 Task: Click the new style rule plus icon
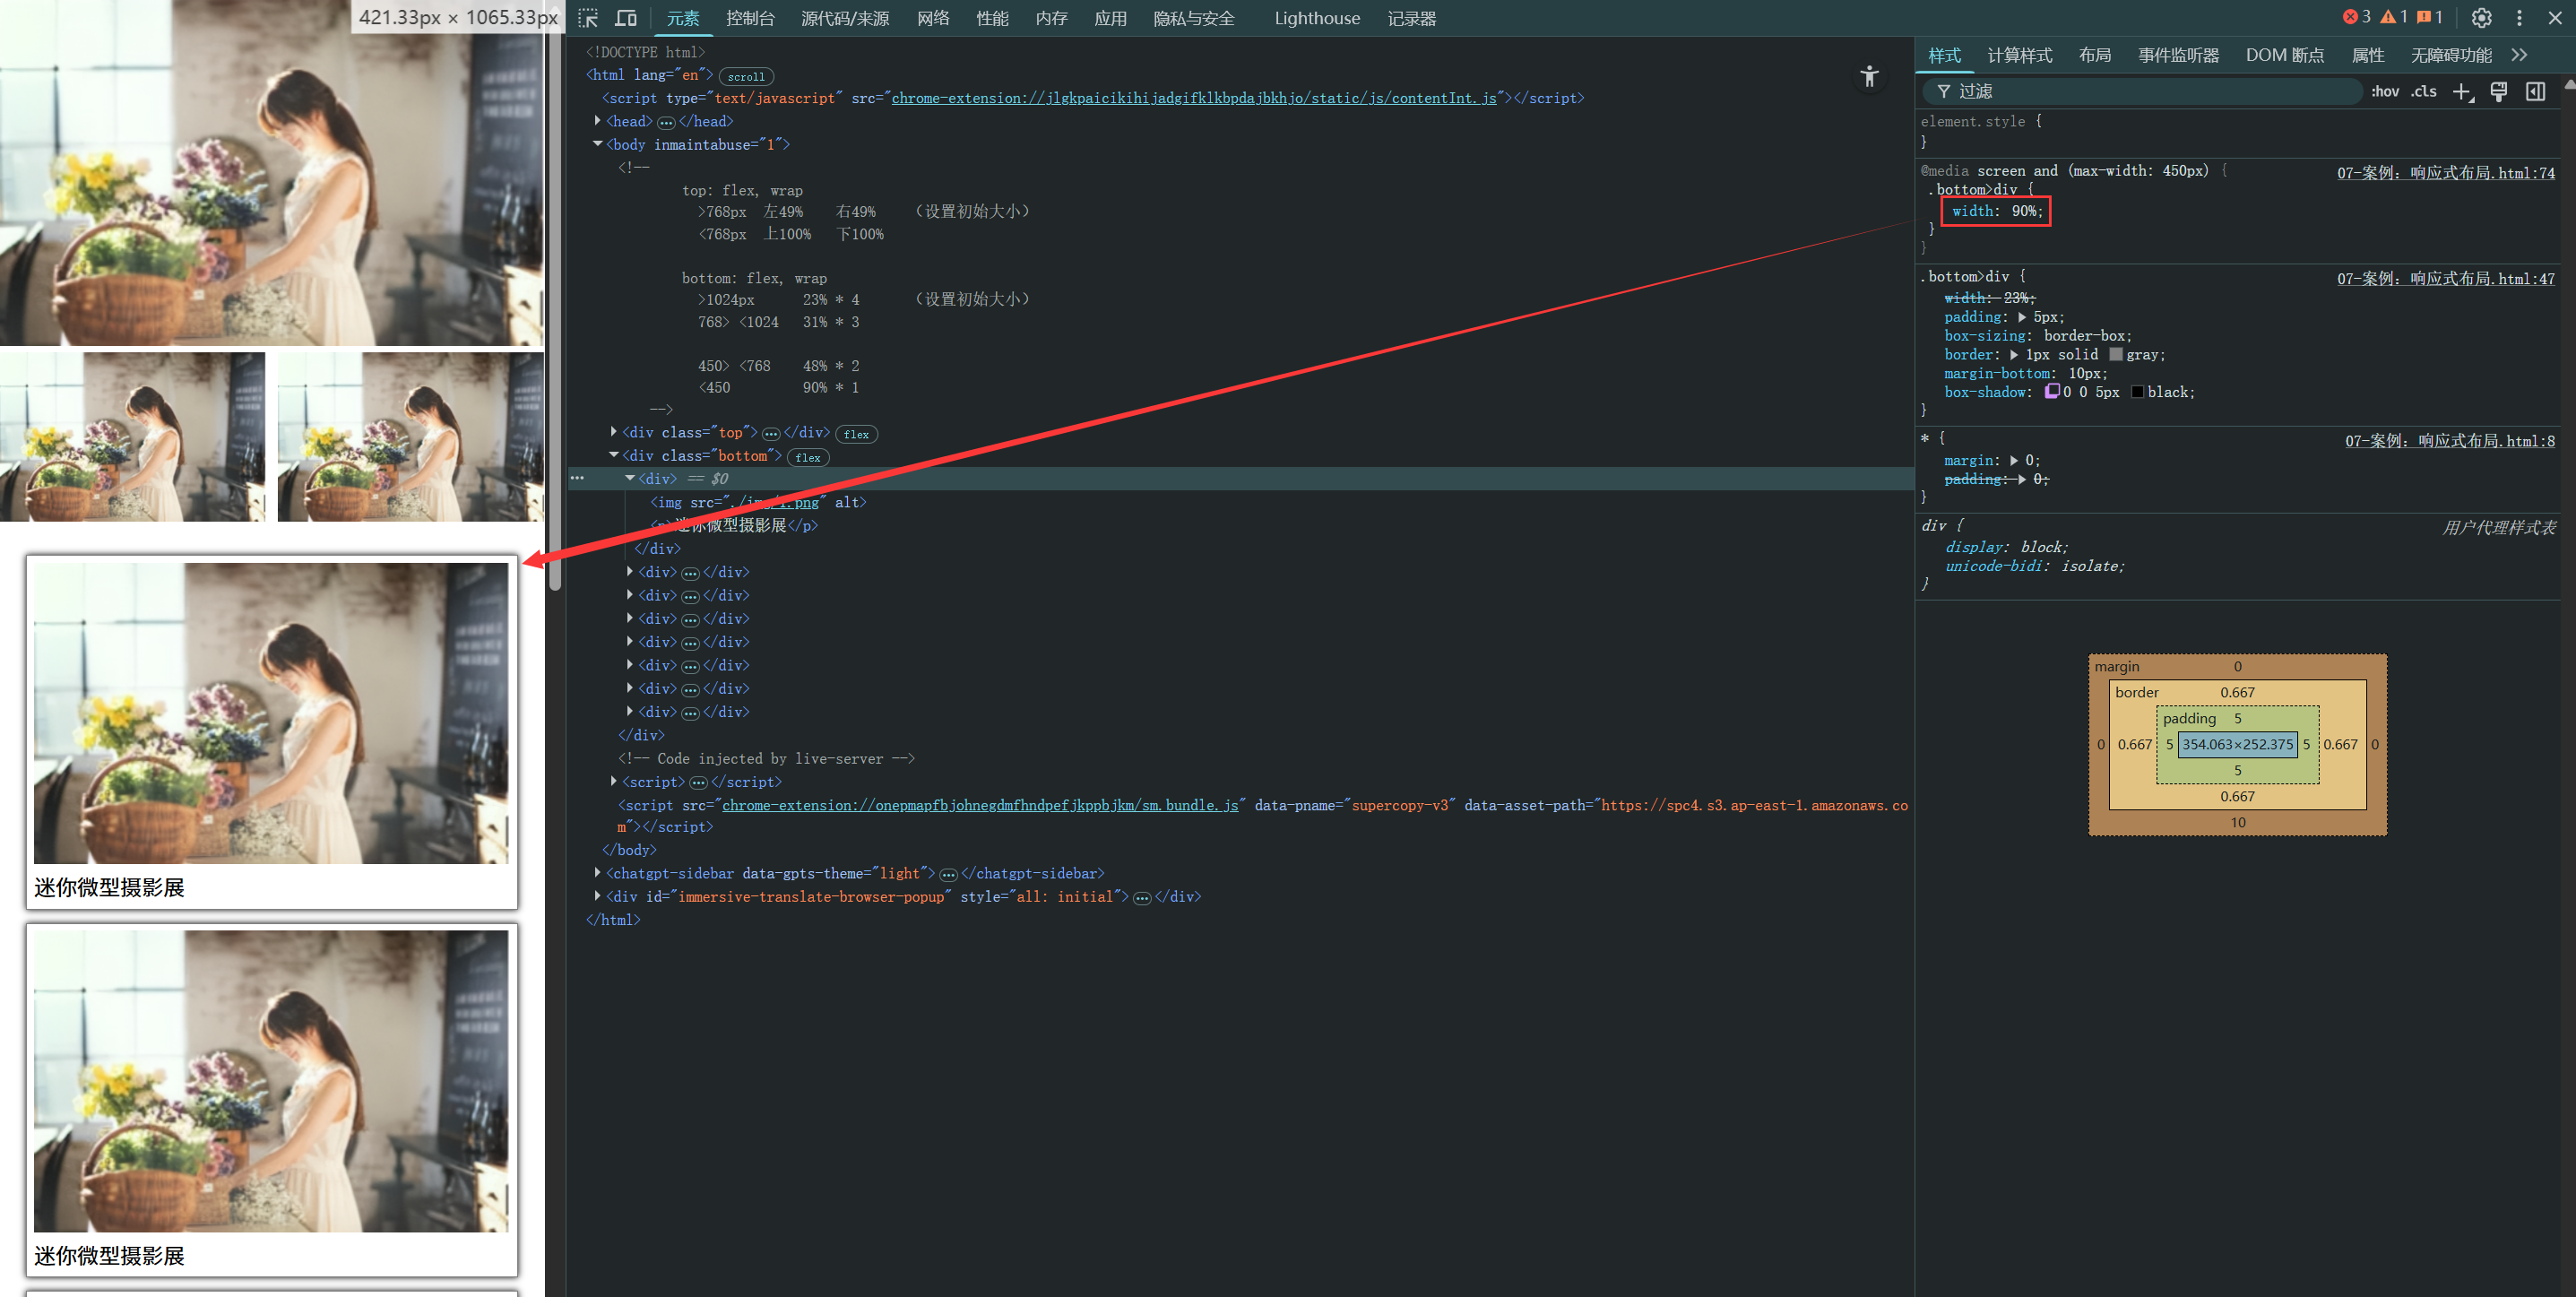pos(2461,92)
